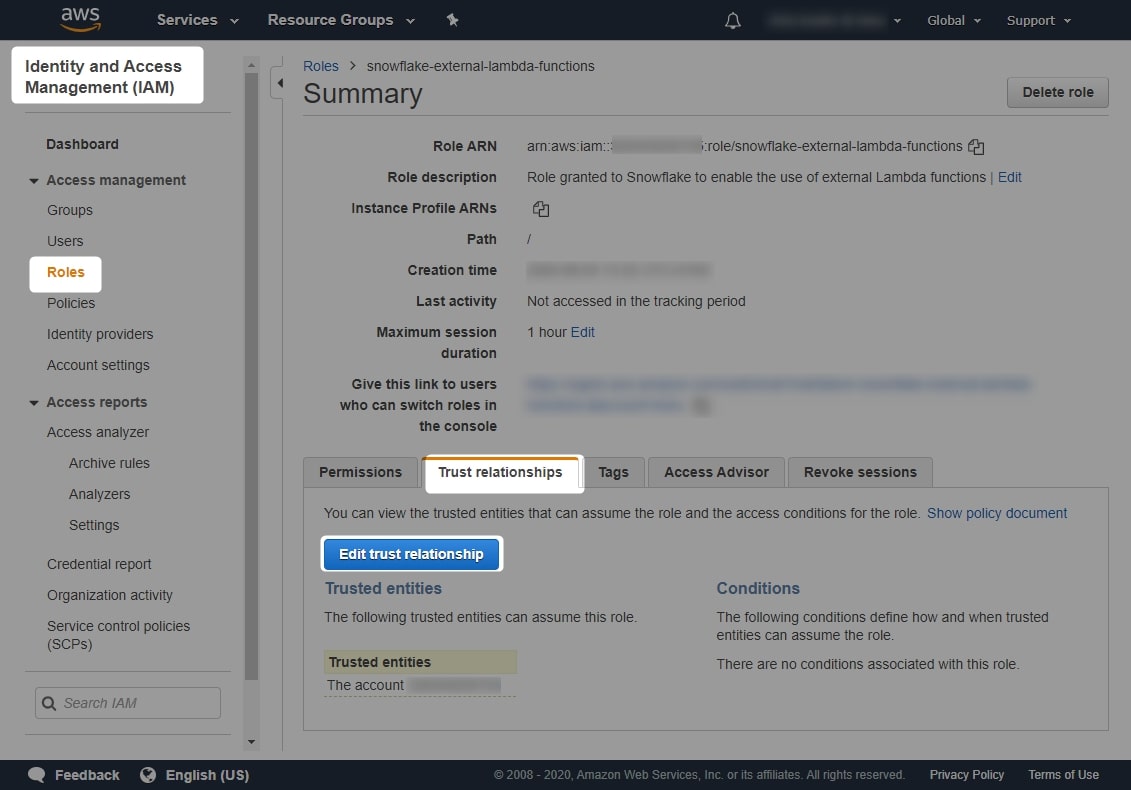Go to Roles in the breadcrumb
This screenshot has height=790, width=1131.
(320, 66)
